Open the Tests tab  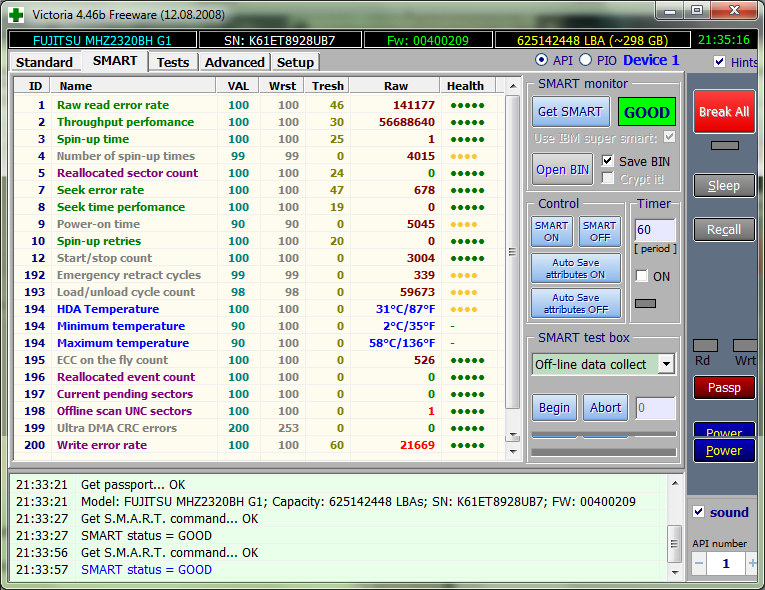point(173,62)
